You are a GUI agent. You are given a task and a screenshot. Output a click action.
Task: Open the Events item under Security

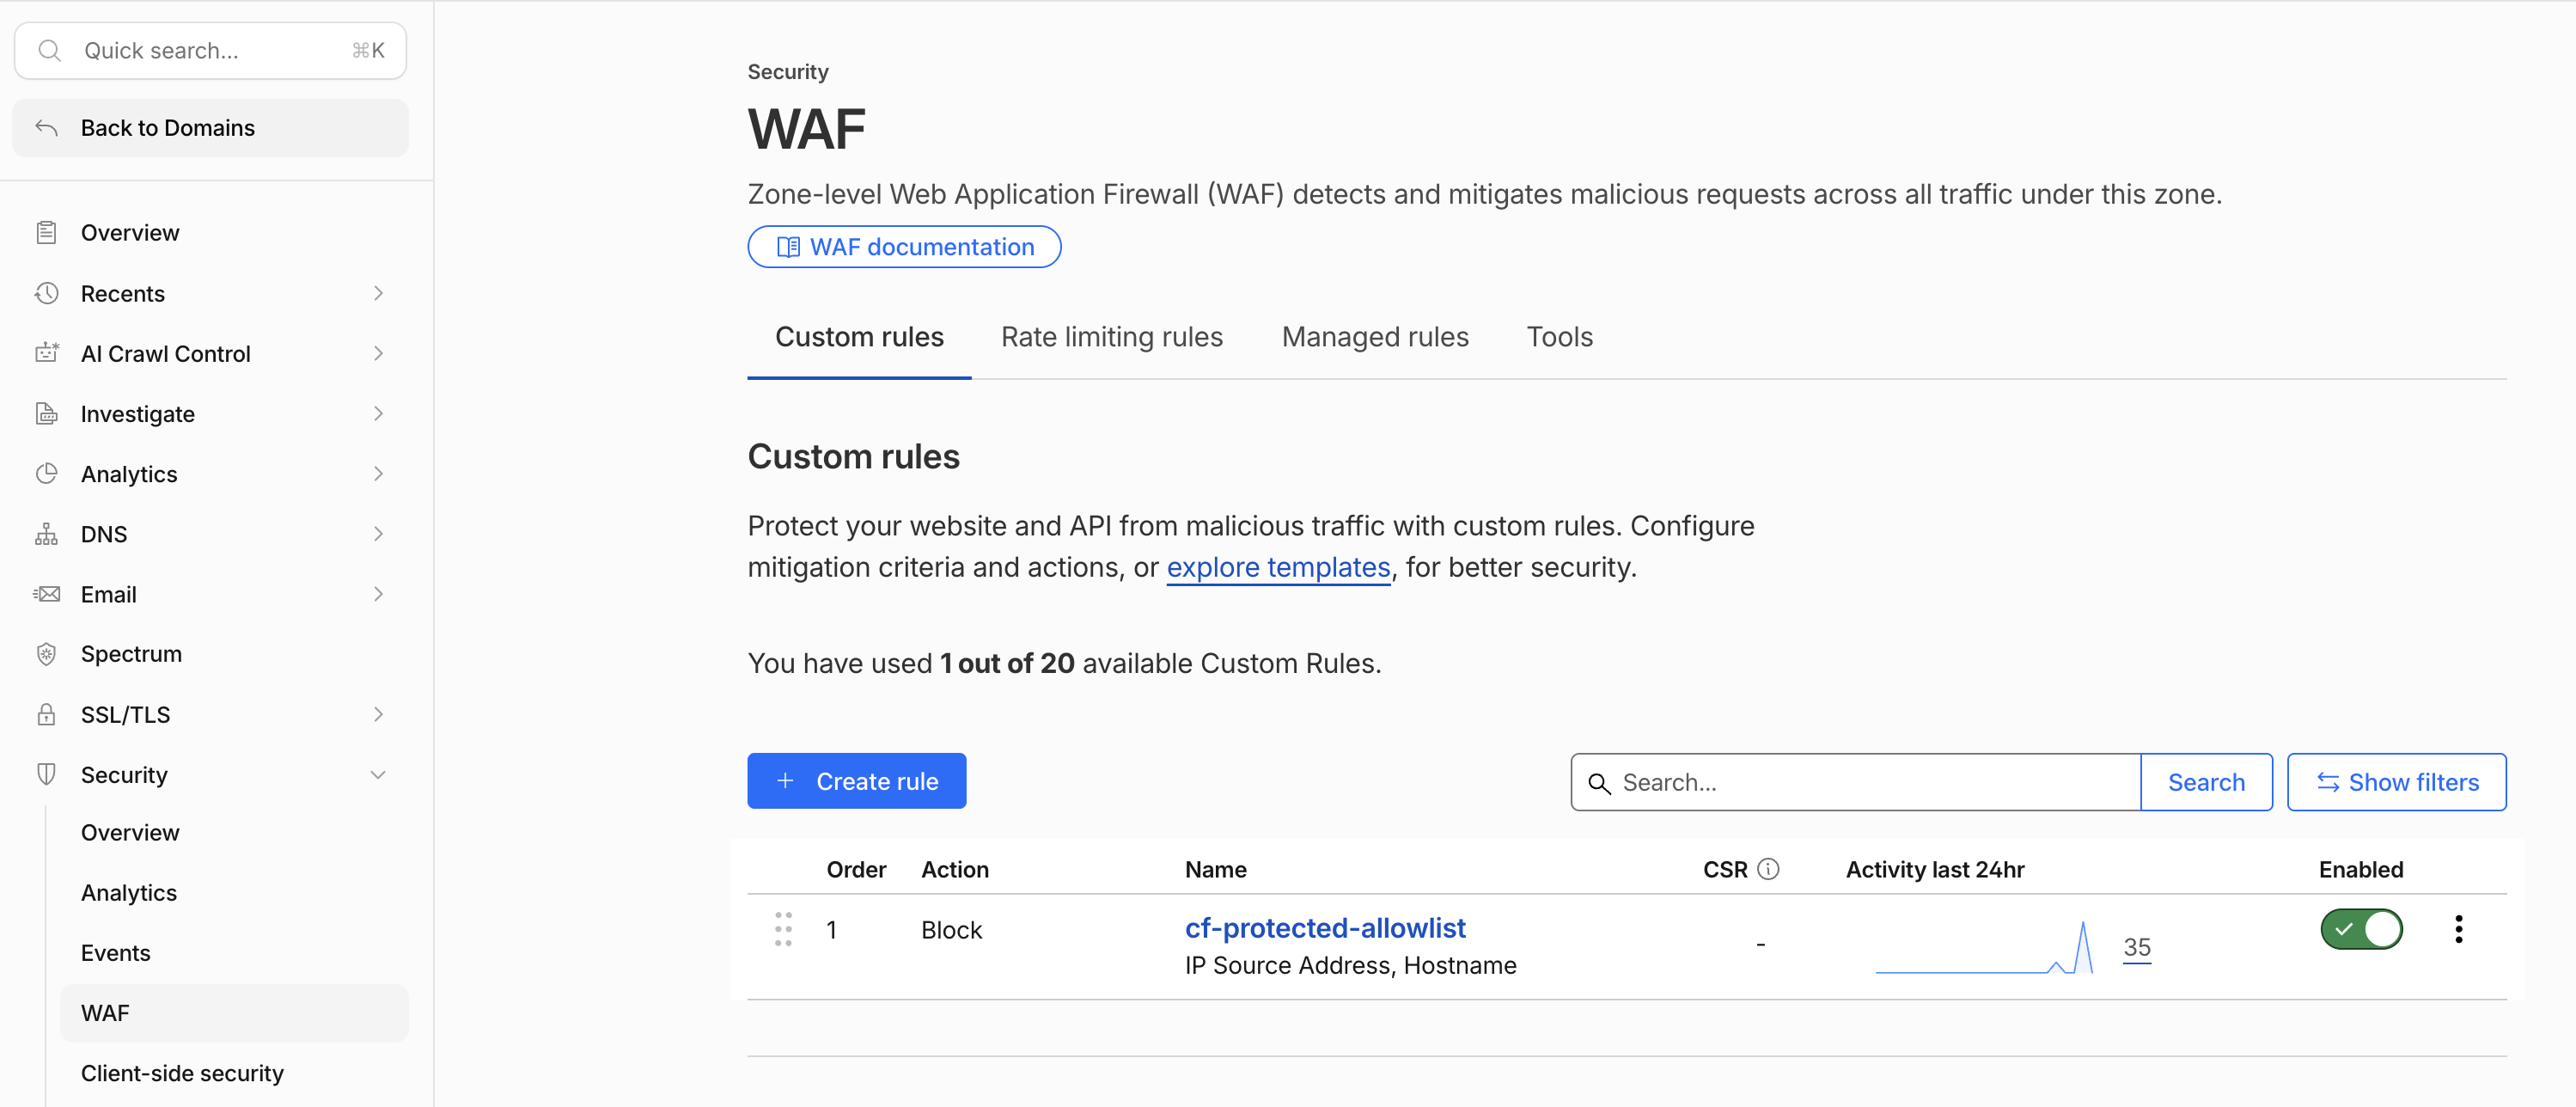coord(116,953)
